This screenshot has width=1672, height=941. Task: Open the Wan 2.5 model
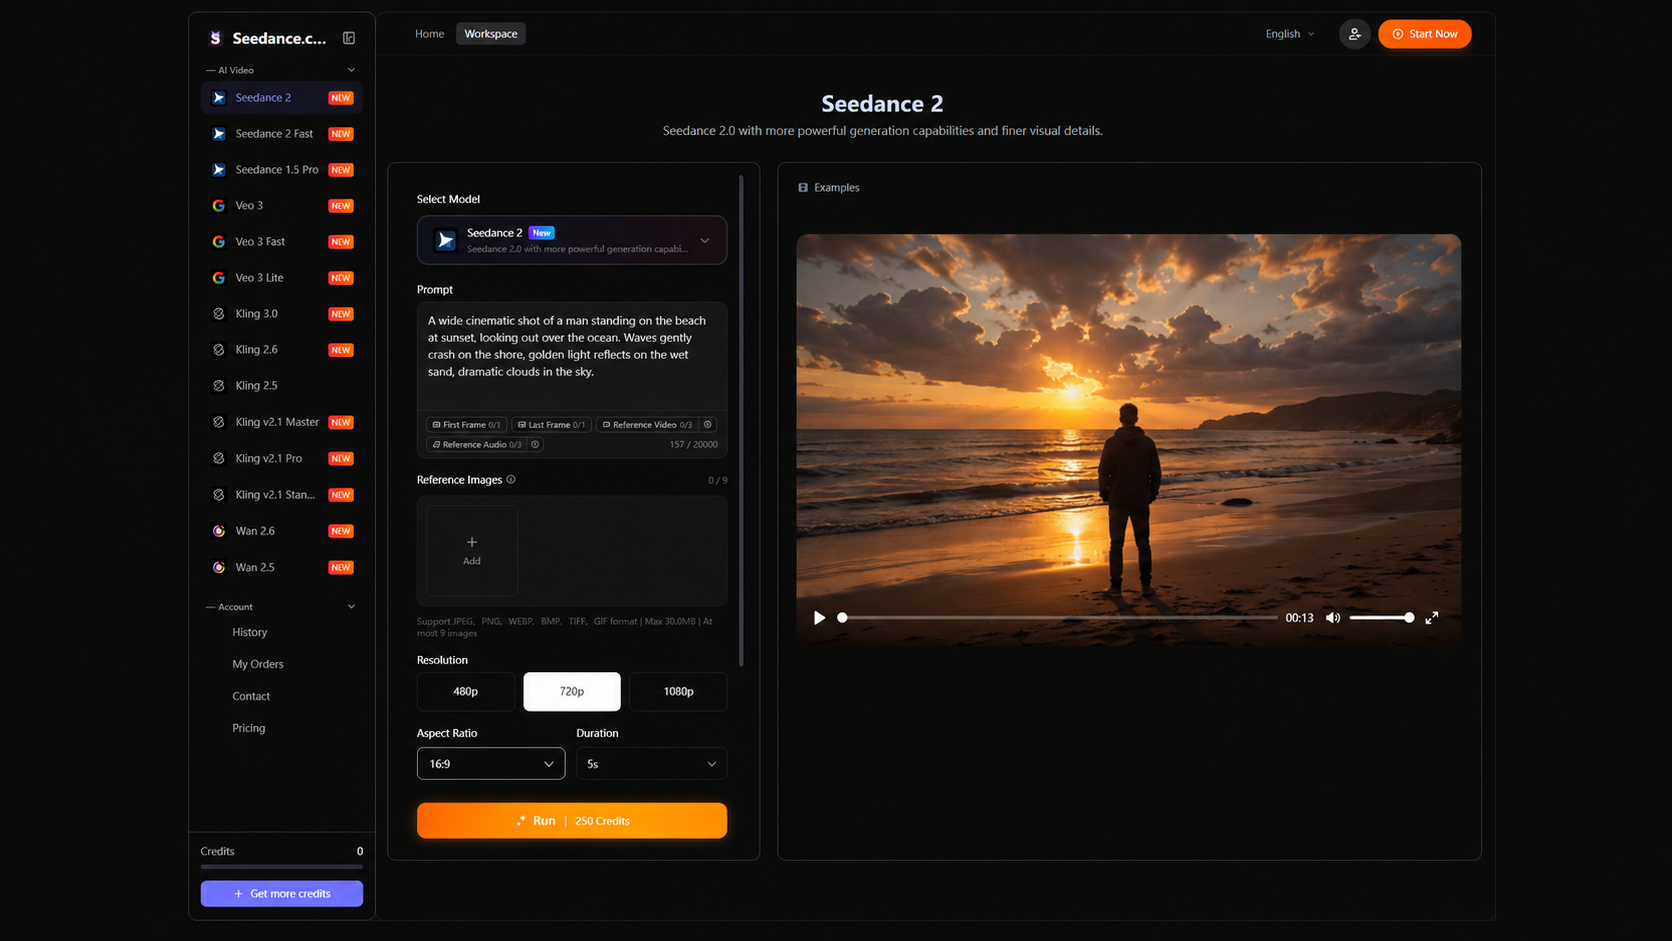tap(281, 567)
